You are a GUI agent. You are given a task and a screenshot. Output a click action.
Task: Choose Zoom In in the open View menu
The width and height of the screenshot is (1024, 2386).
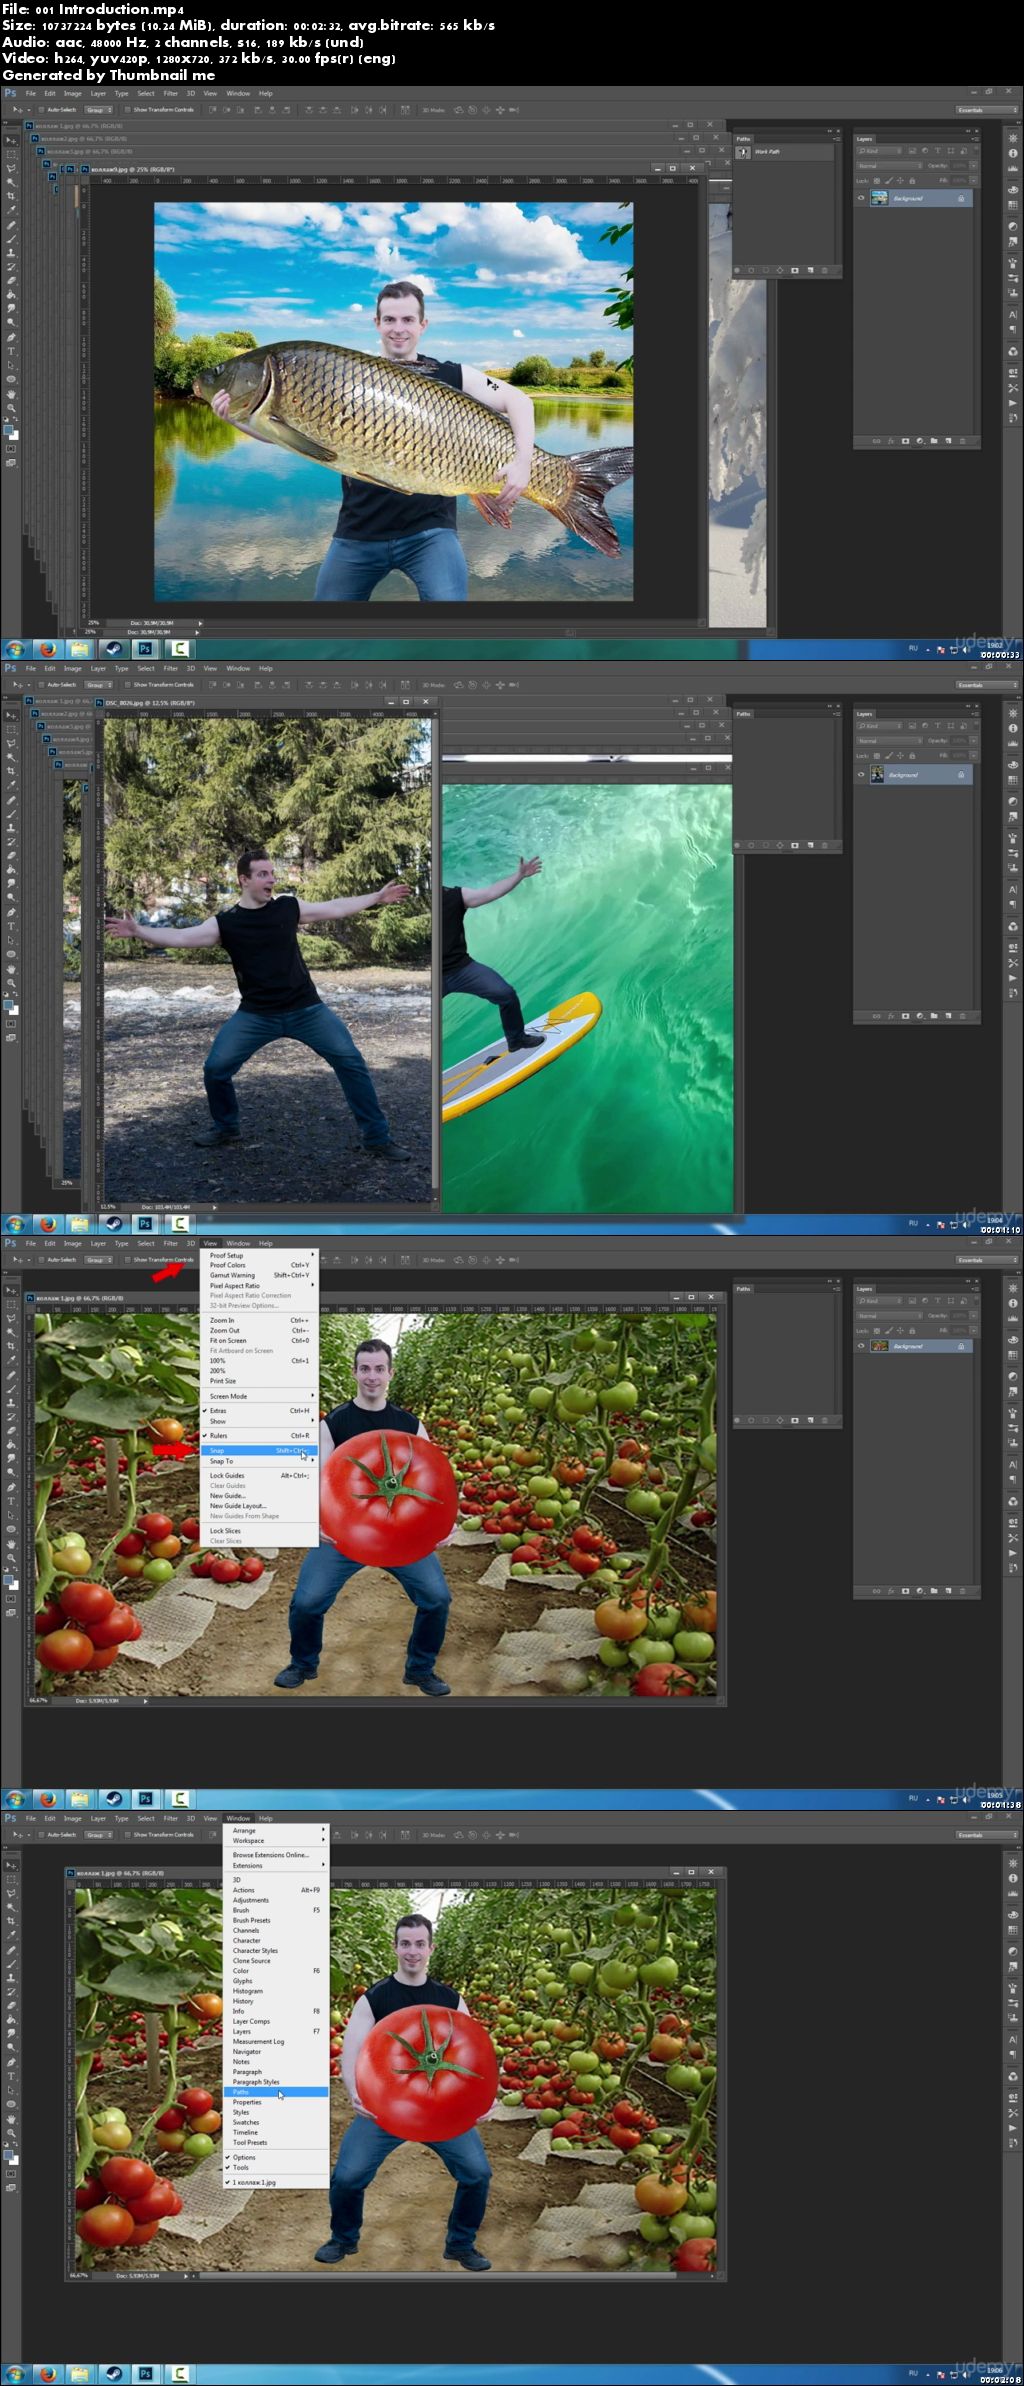pyautogui.click(x=259, y=1320)
